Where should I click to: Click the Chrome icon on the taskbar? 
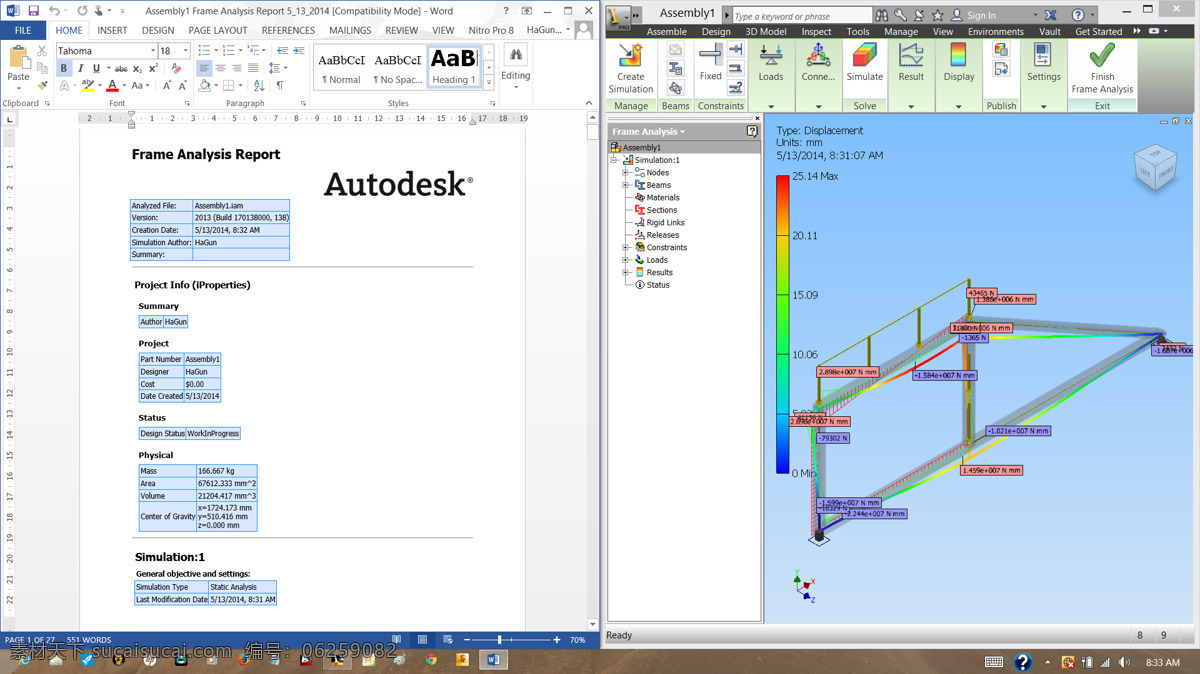coord(431,660)
